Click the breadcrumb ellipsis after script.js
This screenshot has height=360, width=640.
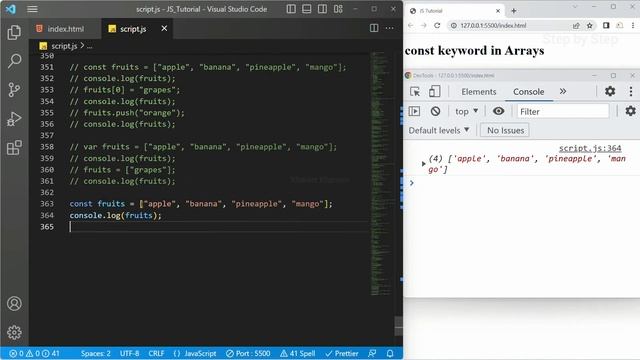coord(89,46)
